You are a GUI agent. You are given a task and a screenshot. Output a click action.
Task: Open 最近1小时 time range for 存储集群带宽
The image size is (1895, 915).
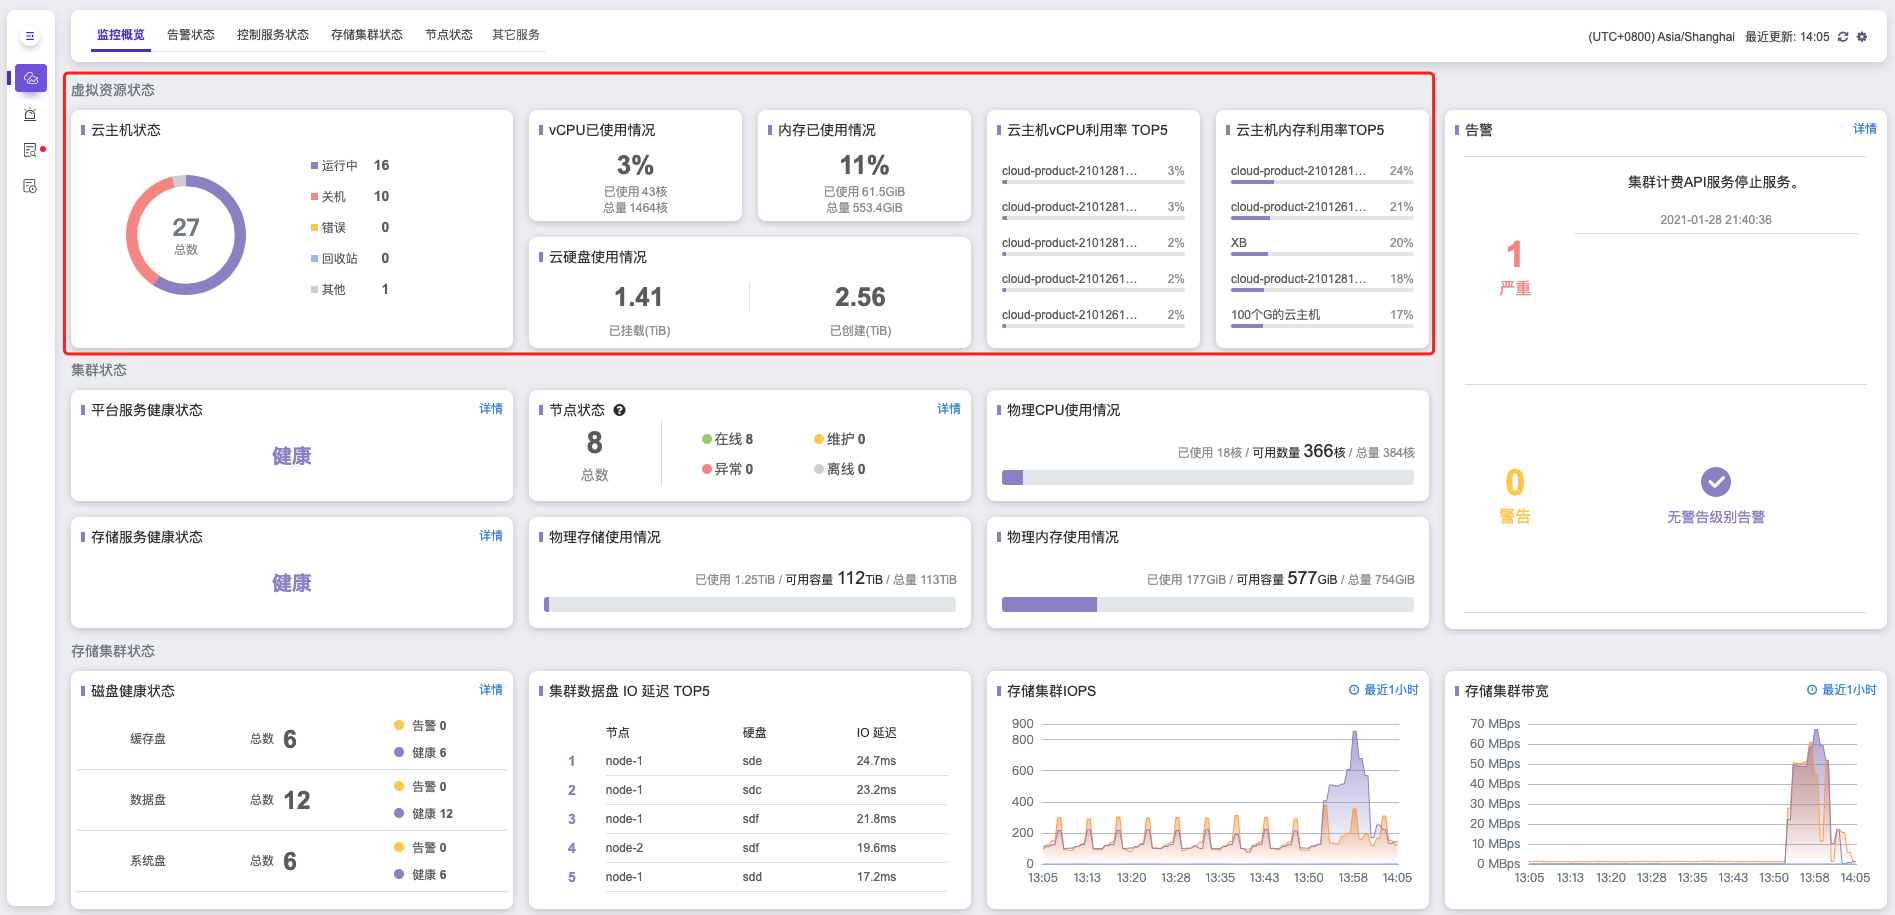click(x=1841, y=690)
